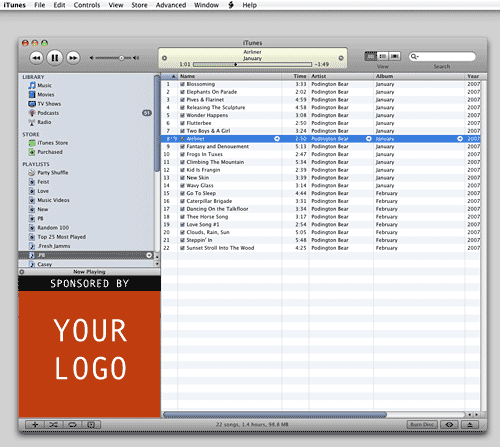Open the File menu
500x447 pixels.
coord(40,5)
